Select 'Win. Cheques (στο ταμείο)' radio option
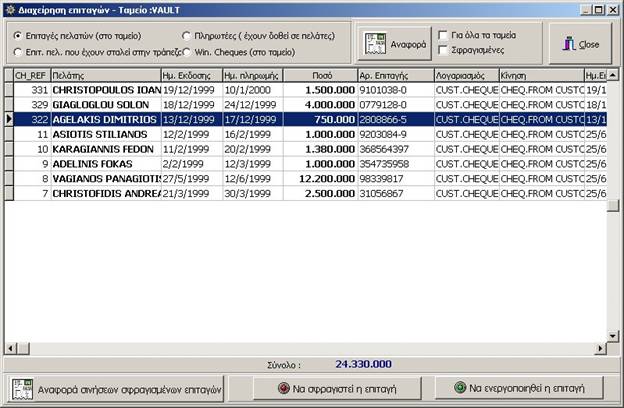The width and height of the screenshot is (624, 408). point(187,51)
